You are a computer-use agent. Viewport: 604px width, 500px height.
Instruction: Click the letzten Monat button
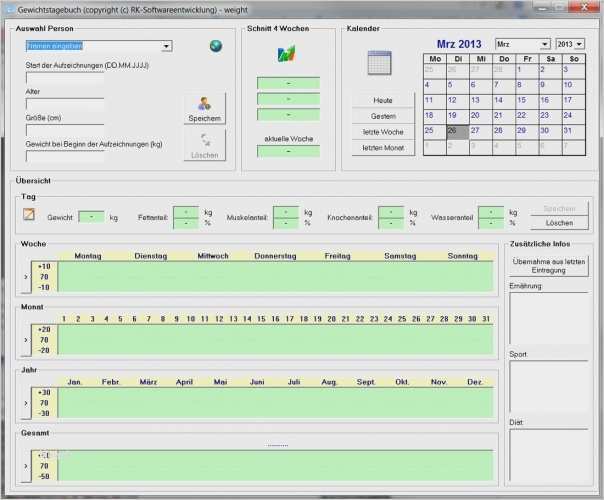[x=383, y=148]
